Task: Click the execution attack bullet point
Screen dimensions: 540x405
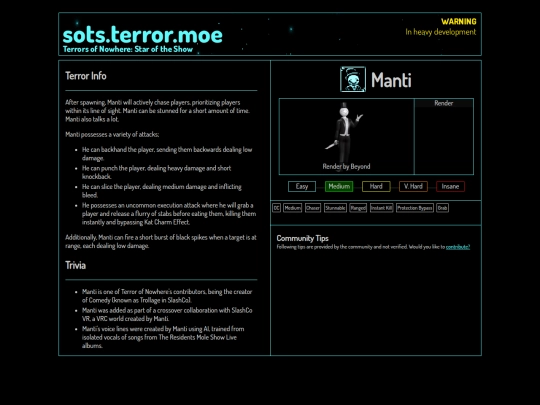Action: tap(169, 214)
